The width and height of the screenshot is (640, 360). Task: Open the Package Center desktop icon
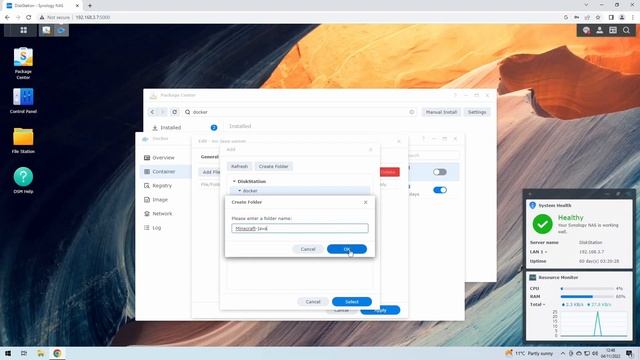(23, 62)
